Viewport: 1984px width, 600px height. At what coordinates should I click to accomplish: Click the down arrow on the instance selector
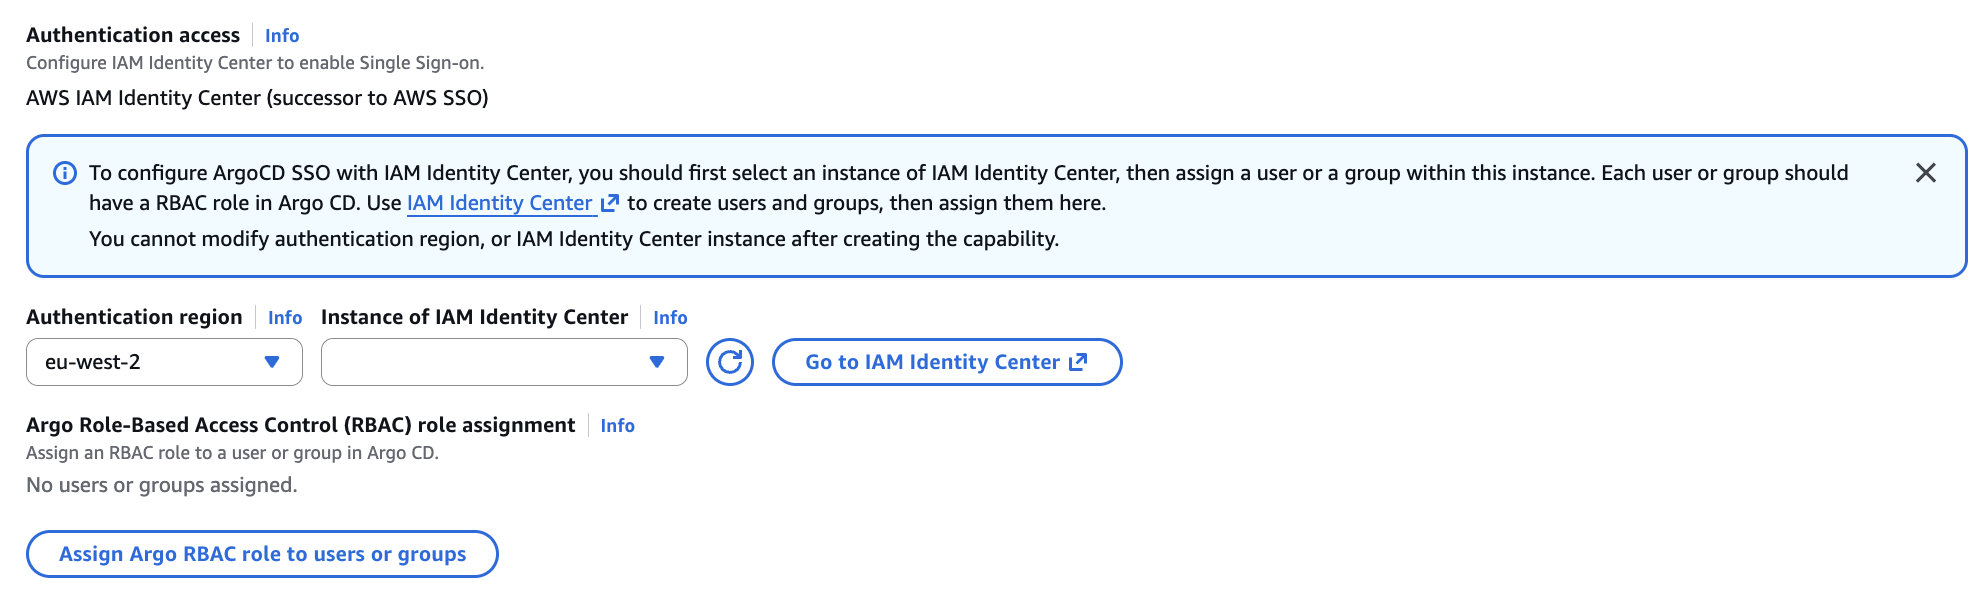[657, 363]
